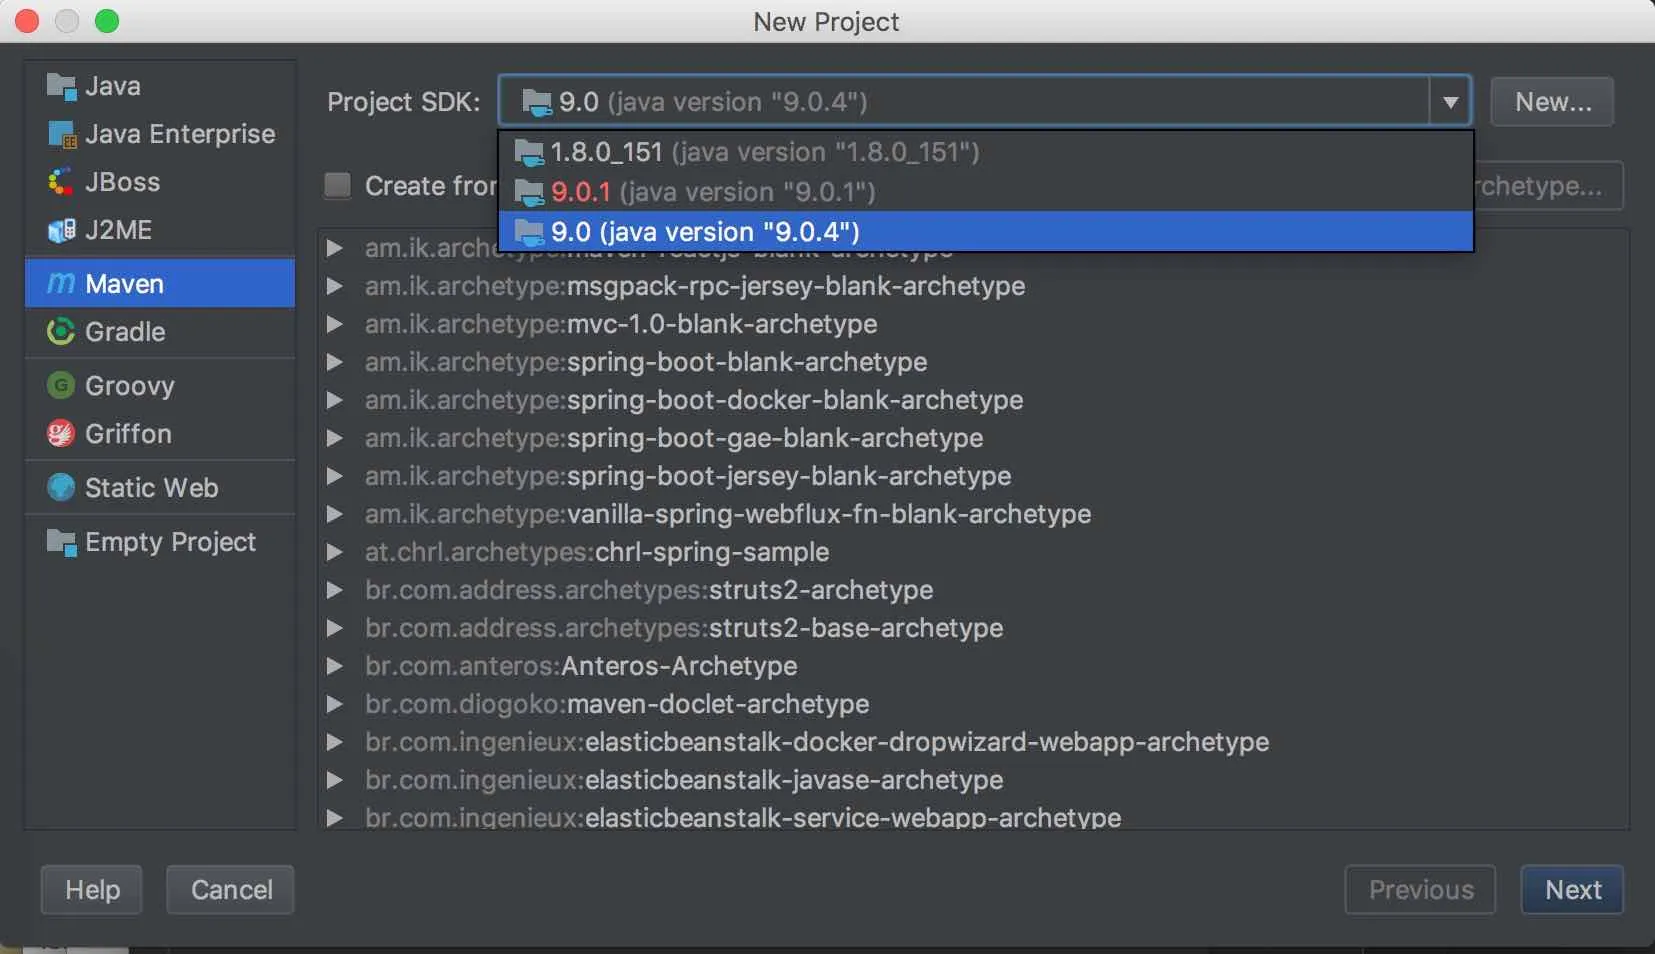Screen dimensions: 1655x954
Task: Click the J2ME icon in sidebar
Action: [61, 231]
